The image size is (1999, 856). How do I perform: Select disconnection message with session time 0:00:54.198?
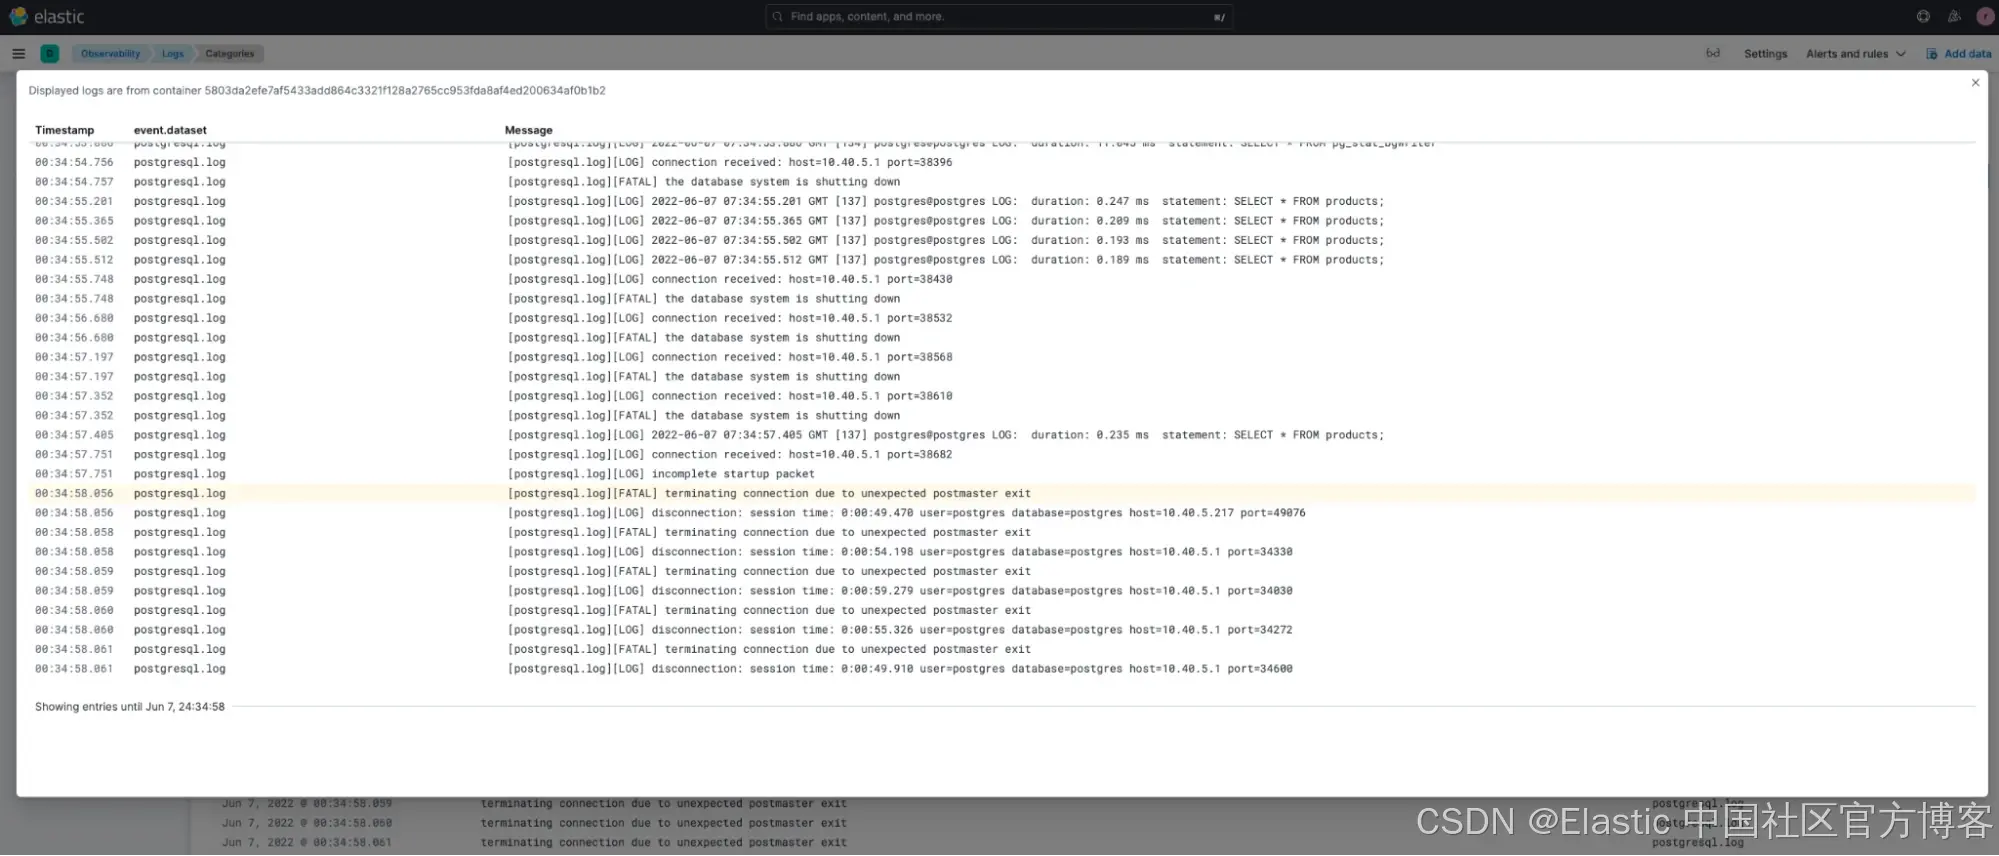[x=900, y=552]
